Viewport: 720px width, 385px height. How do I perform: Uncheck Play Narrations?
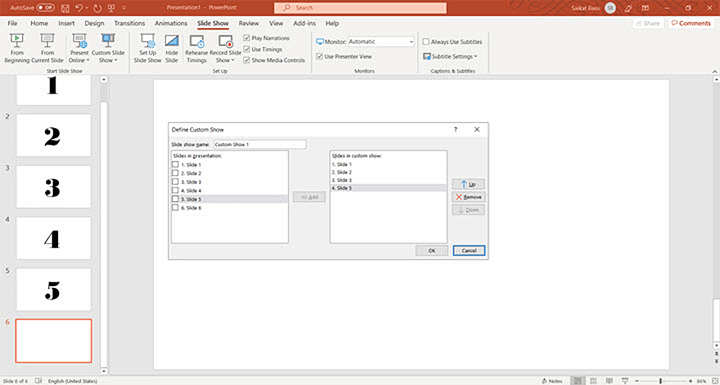coord(247,38)
